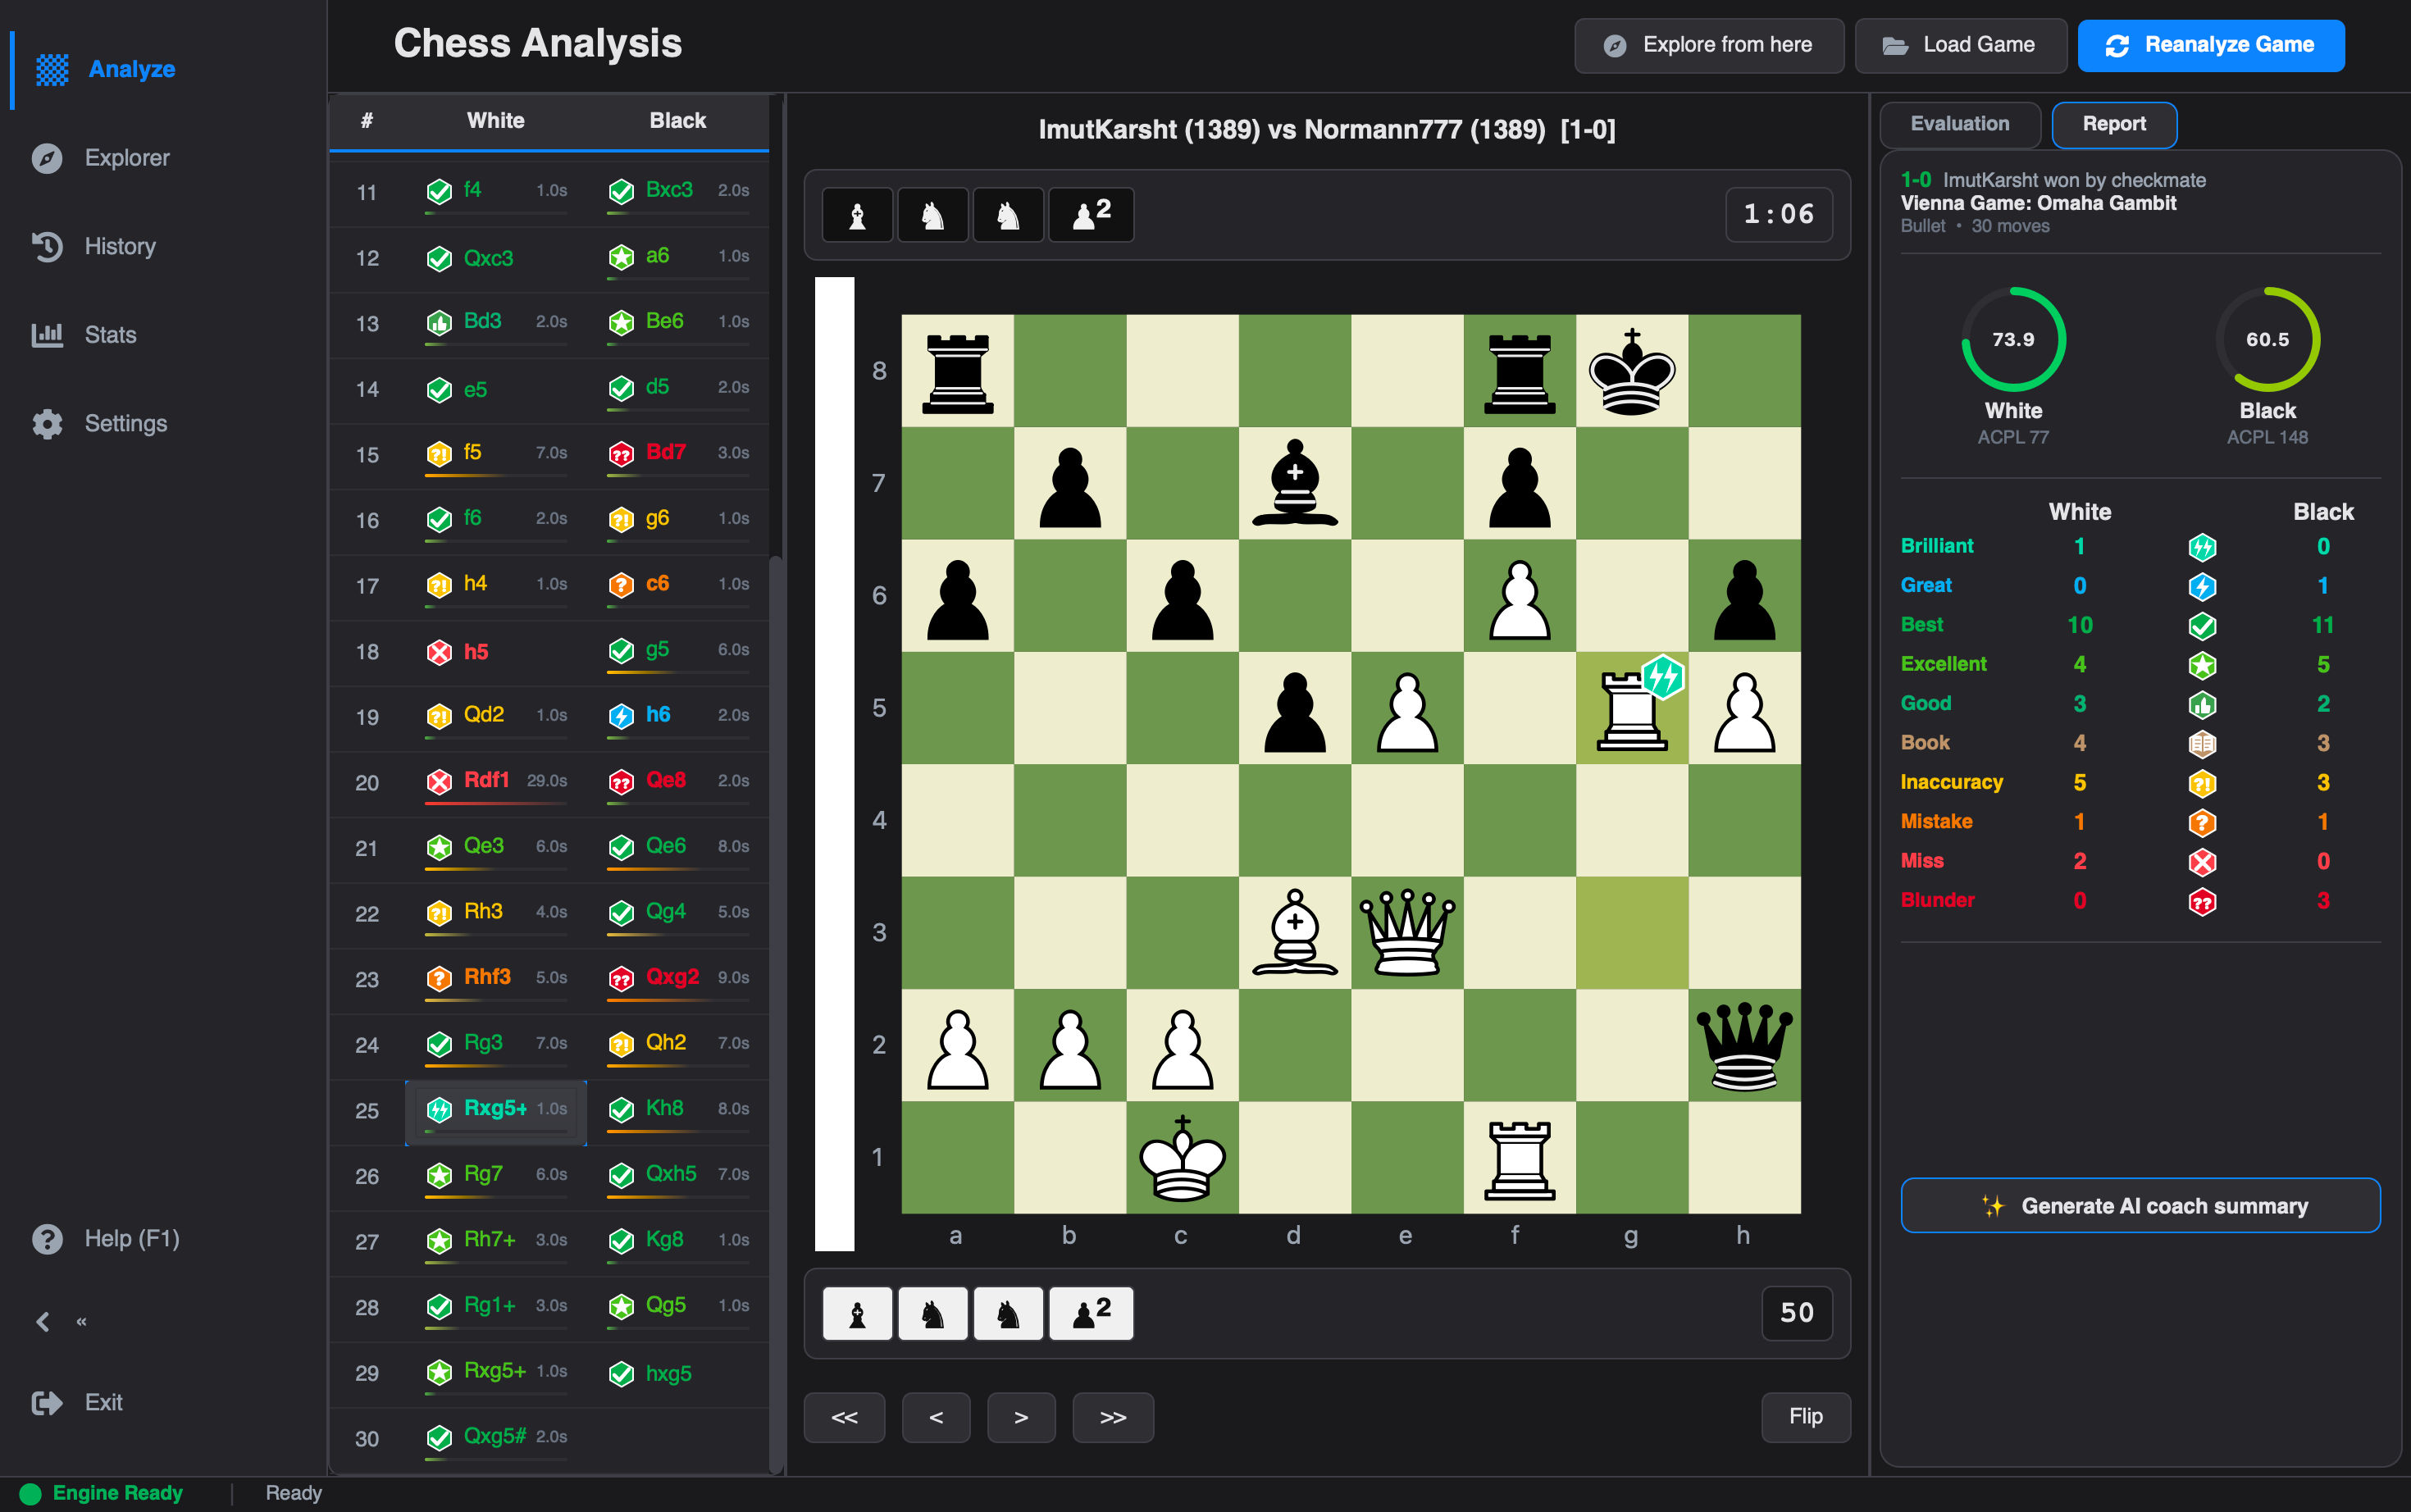Click the brilliant move badge on g5 rook
2411x1512 pixels.
coord(1663,677)
